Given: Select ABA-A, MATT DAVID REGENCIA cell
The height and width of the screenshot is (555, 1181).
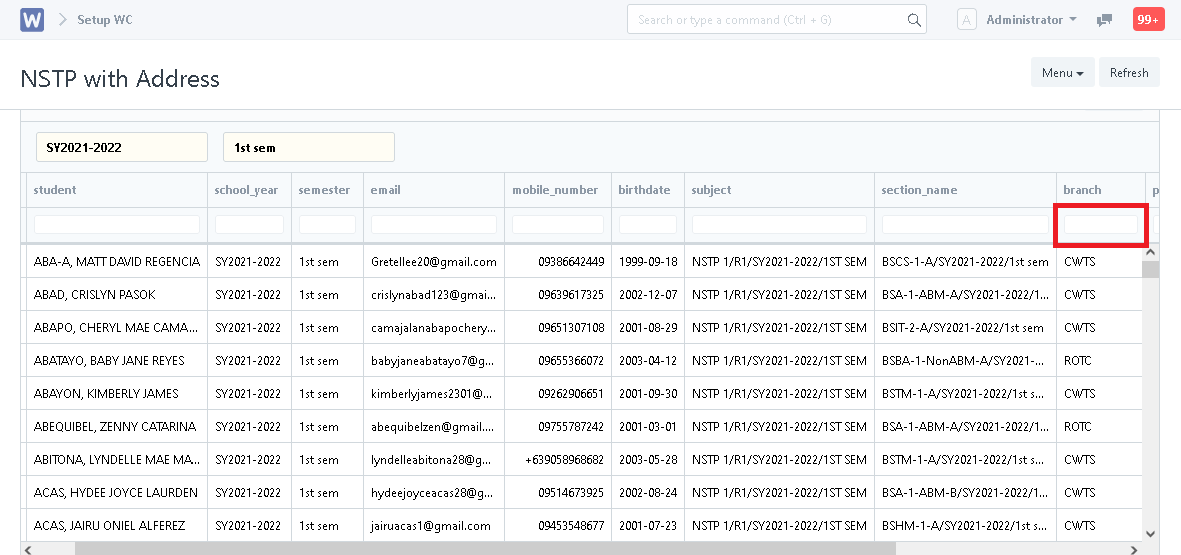Looking at the screenshot, I should pos(117,262).
